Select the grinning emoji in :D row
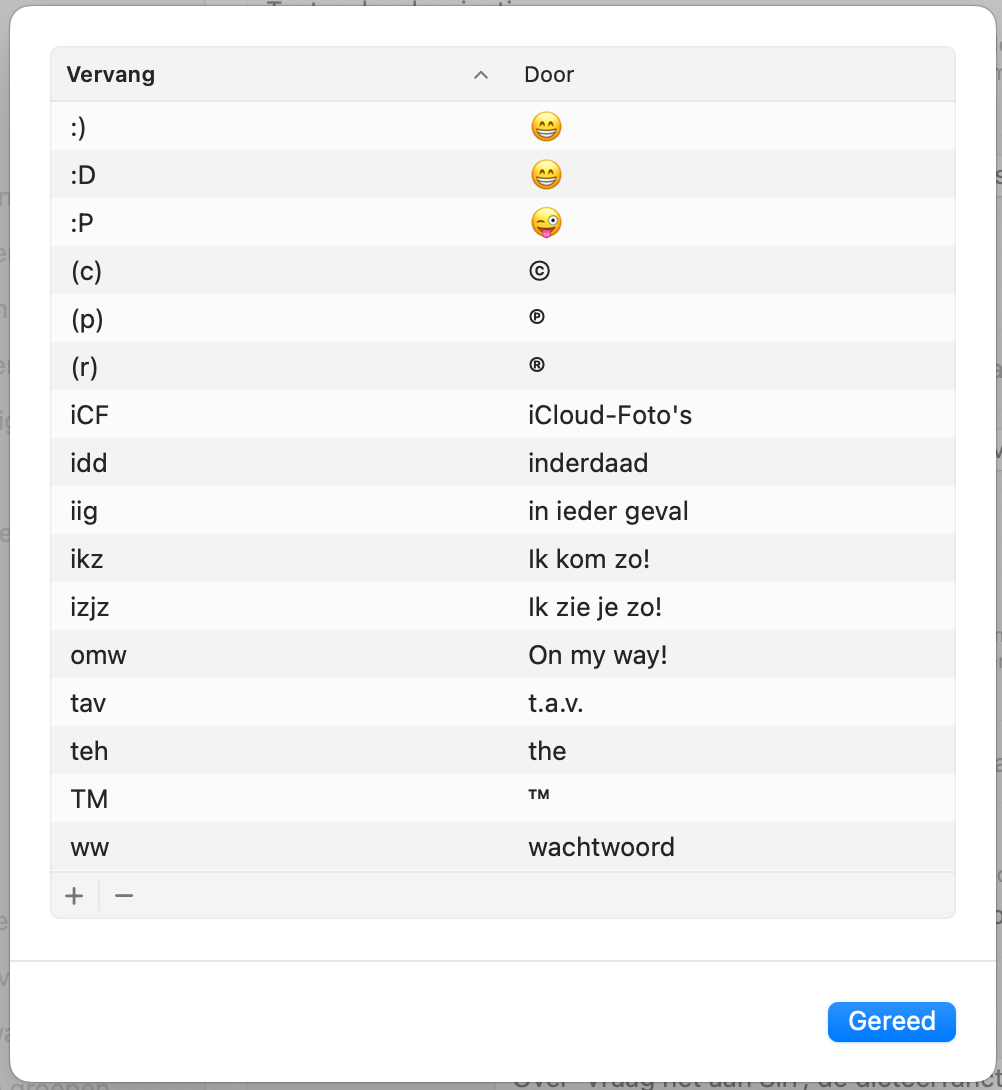 [x=546, y=174]
